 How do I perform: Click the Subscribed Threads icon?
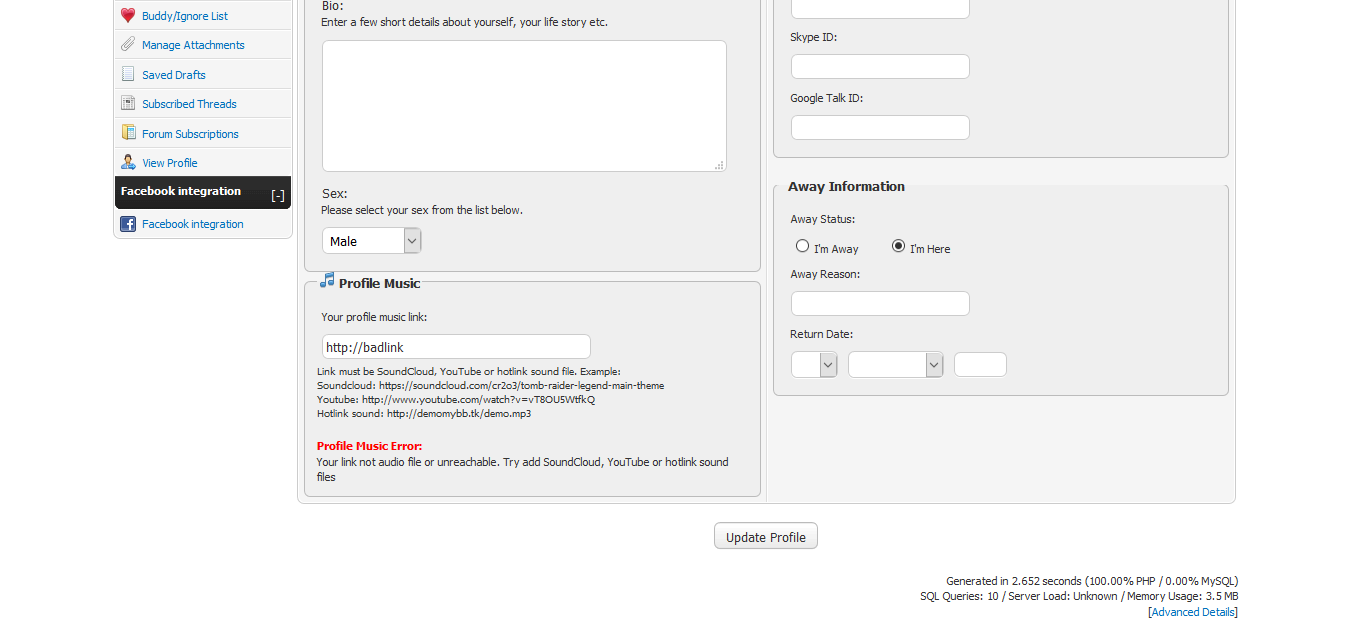pos(128,103)
